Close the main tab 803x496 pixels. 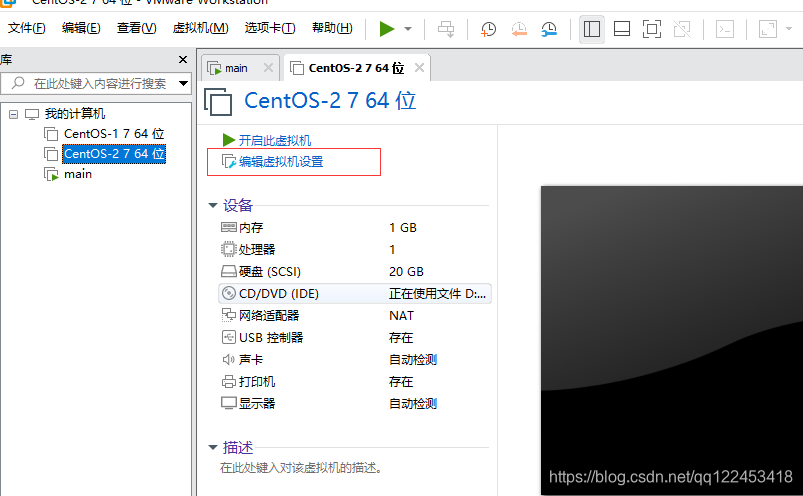click(268, 68)
